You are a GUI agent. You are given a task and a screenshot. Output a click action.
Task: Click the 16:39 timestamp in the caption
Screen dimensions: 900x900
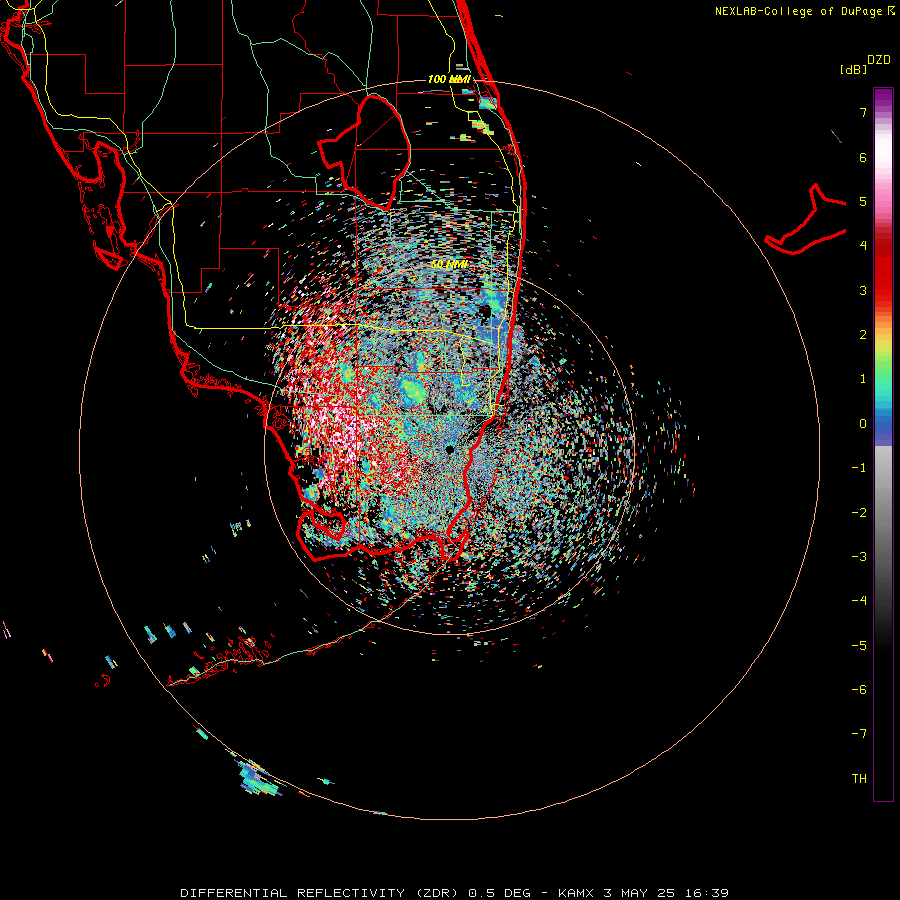click(705, 893)
